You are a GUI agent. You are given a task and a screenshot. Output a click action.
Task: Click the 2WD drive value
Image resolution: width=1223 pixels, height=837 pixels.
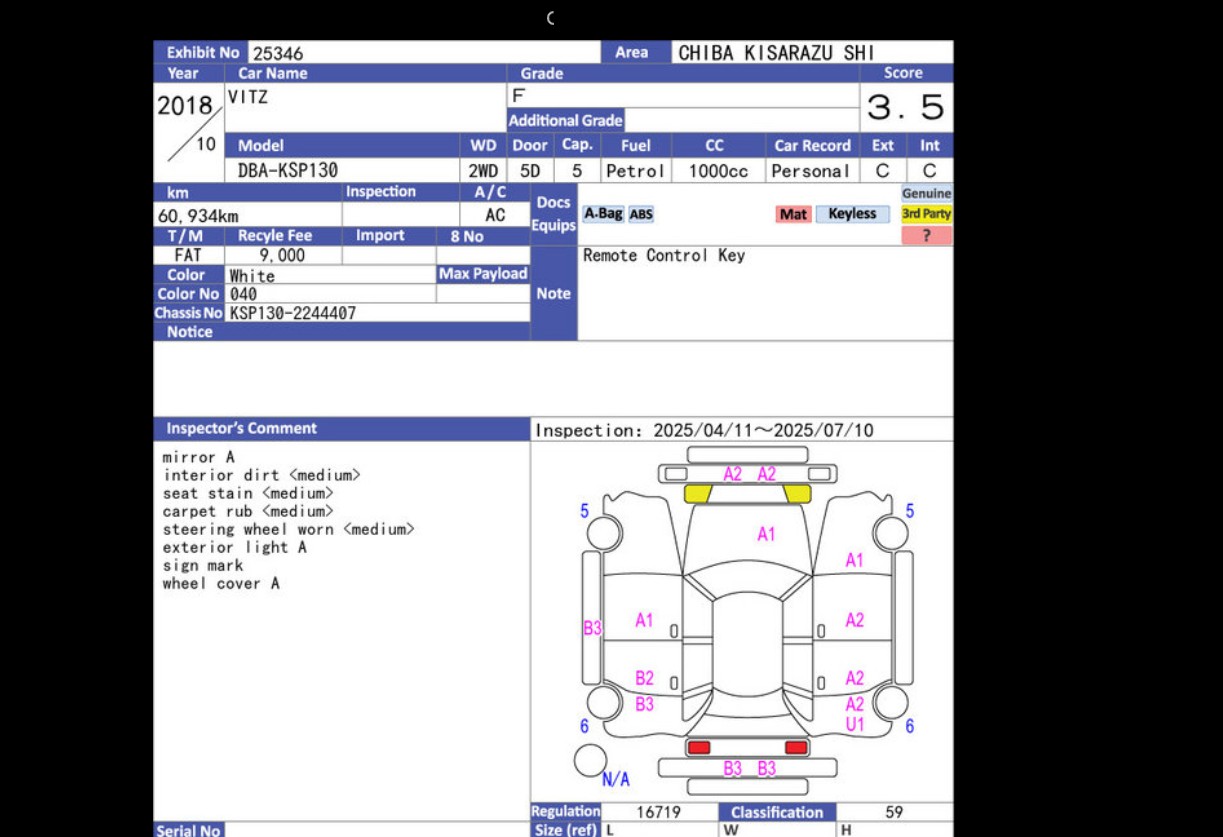(483, 171)
